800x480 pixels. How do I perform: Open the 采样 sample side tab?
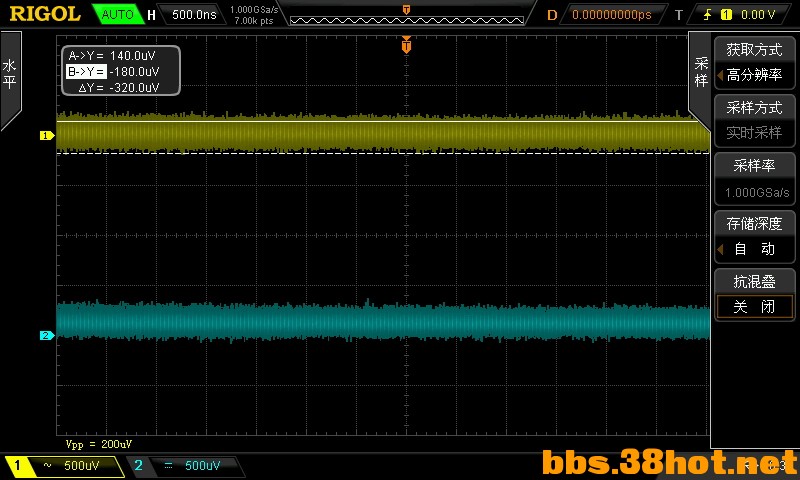701,72
